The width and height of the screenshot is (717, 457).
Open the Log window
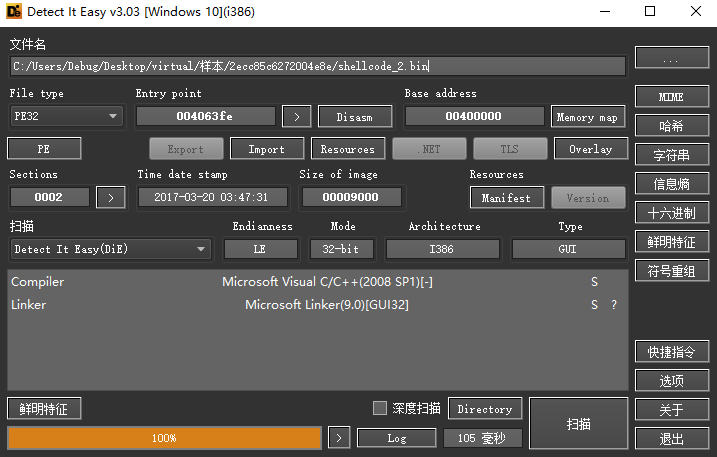tap(396, 438)
